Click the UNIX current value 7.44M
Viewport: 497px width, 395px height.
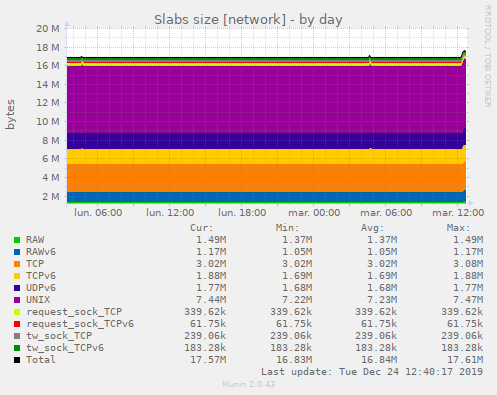(x=211, y=300)
